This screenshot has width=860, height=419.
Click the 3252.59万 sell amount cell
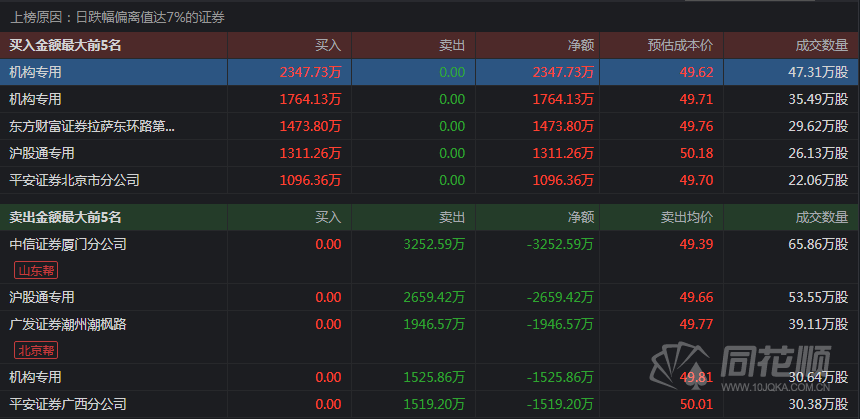[434, 244]
